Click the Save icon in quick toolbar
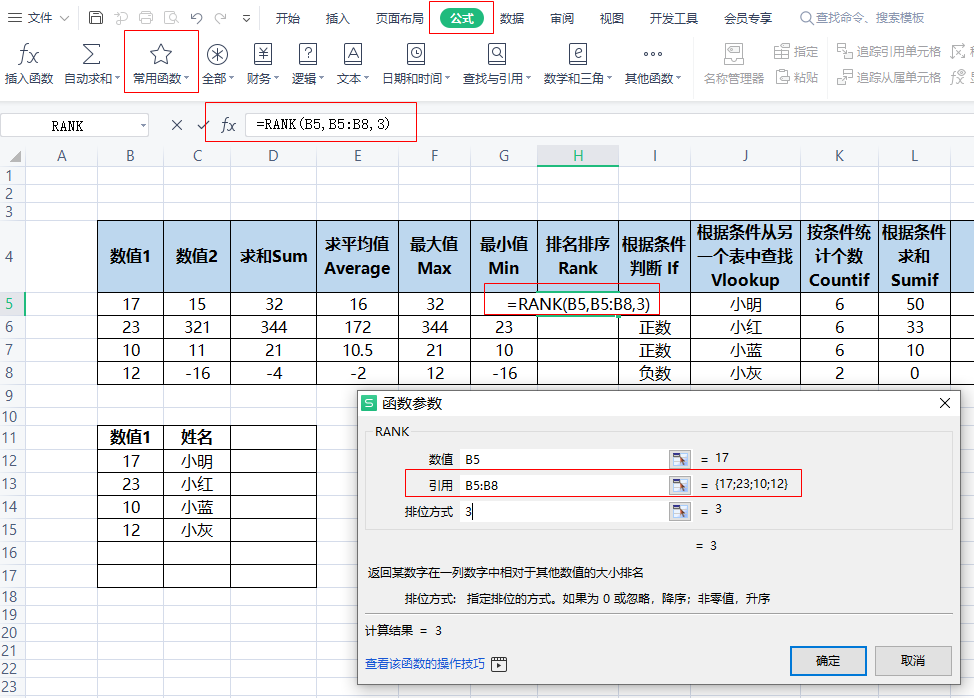The image size is (974, 698). tap(96, 18)
